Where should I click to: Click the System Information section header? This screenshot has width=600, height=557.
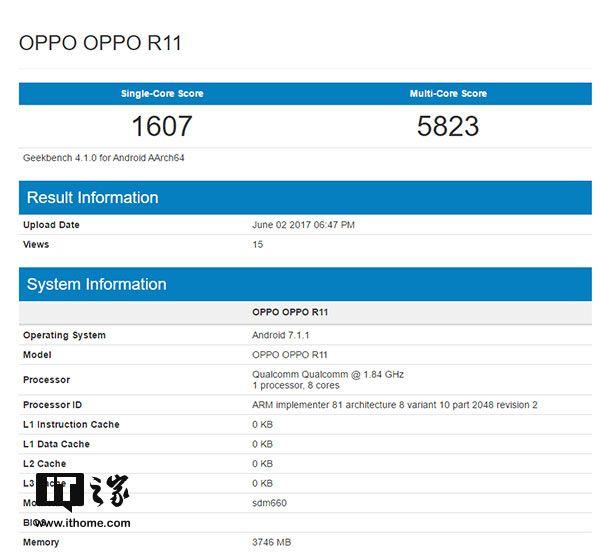pos(305,284)
